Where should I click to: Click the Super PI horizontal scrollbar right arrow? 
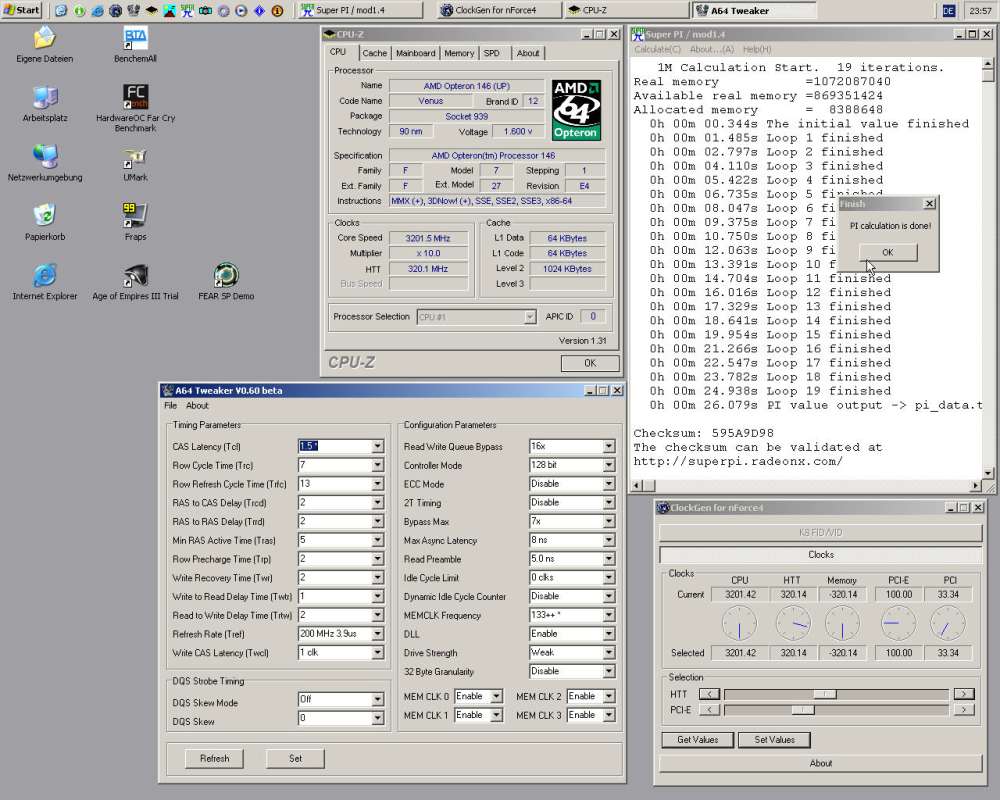pyautogui.click(x=975, y=486)
